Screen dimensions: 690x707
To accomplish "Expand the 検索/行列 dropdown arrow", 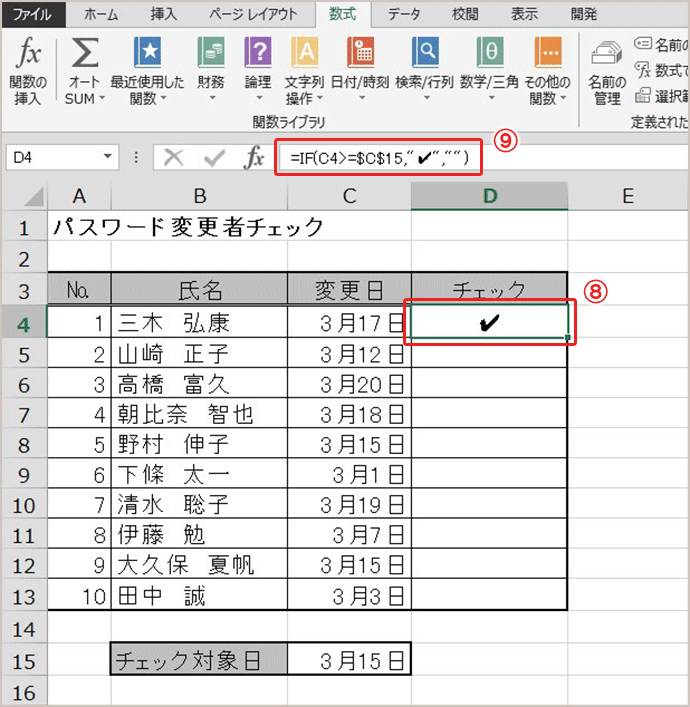I will tap(426, 98).
